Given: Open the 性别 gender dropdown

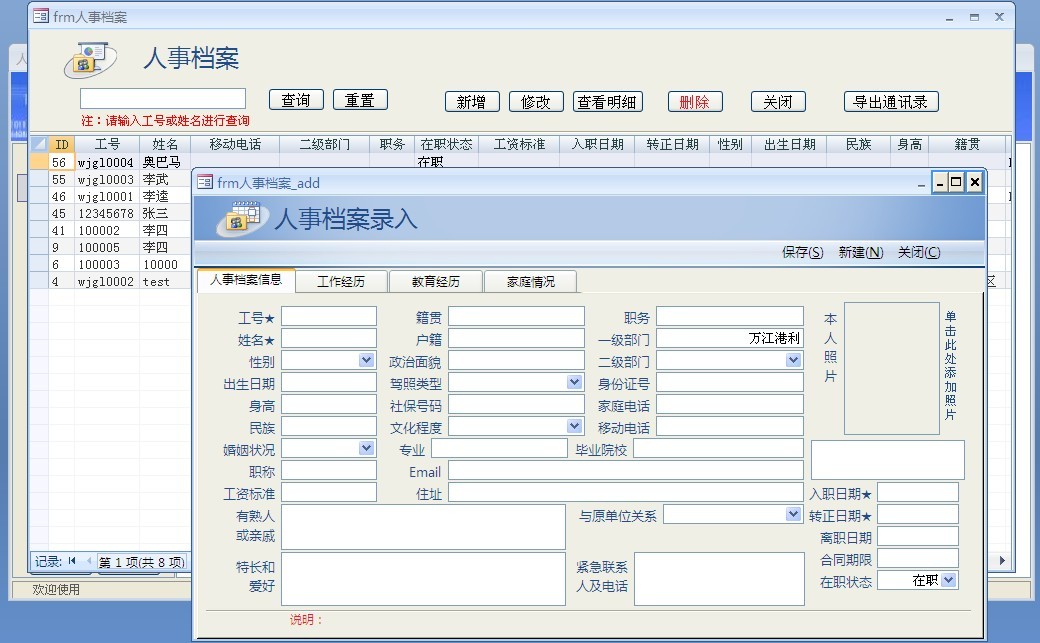Looking at the screenshot, I should tap(365, 359).
